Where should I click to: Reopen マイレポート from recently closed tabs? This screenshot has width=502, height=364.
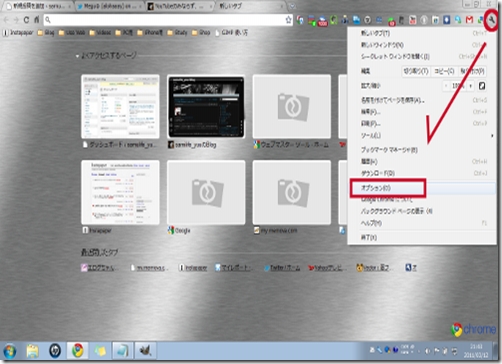234,268
